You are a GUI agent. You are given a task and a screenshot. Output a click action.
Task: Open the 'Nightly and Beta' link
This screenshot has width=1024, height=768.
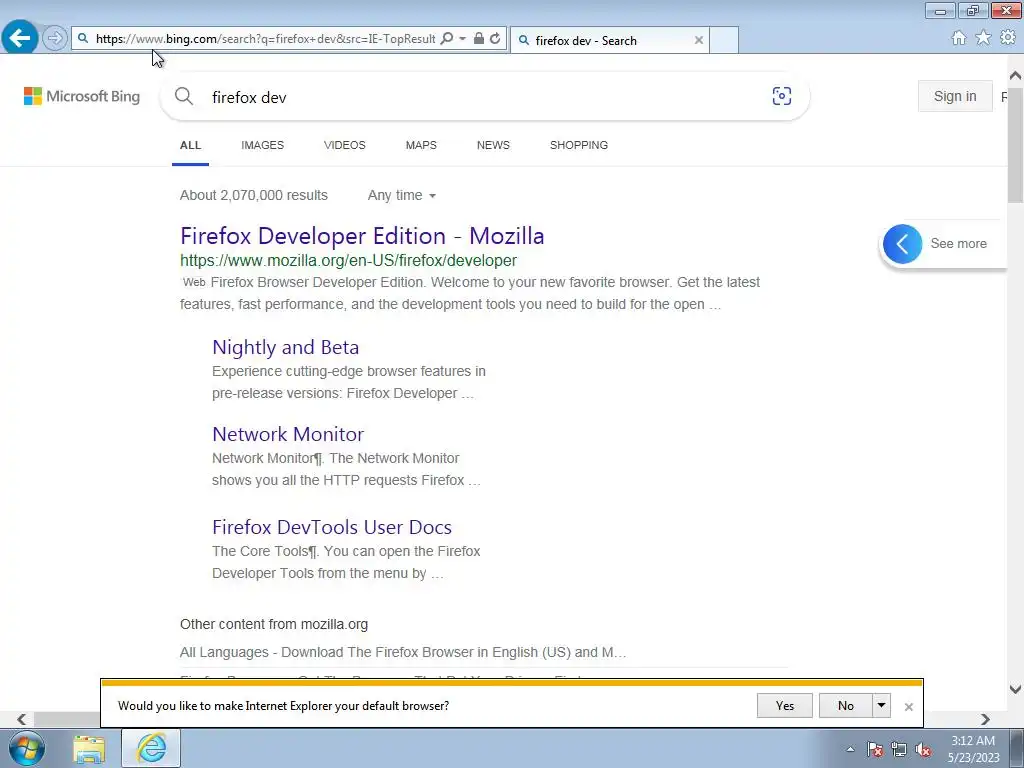pyautogui.click(x=285, y=347)
